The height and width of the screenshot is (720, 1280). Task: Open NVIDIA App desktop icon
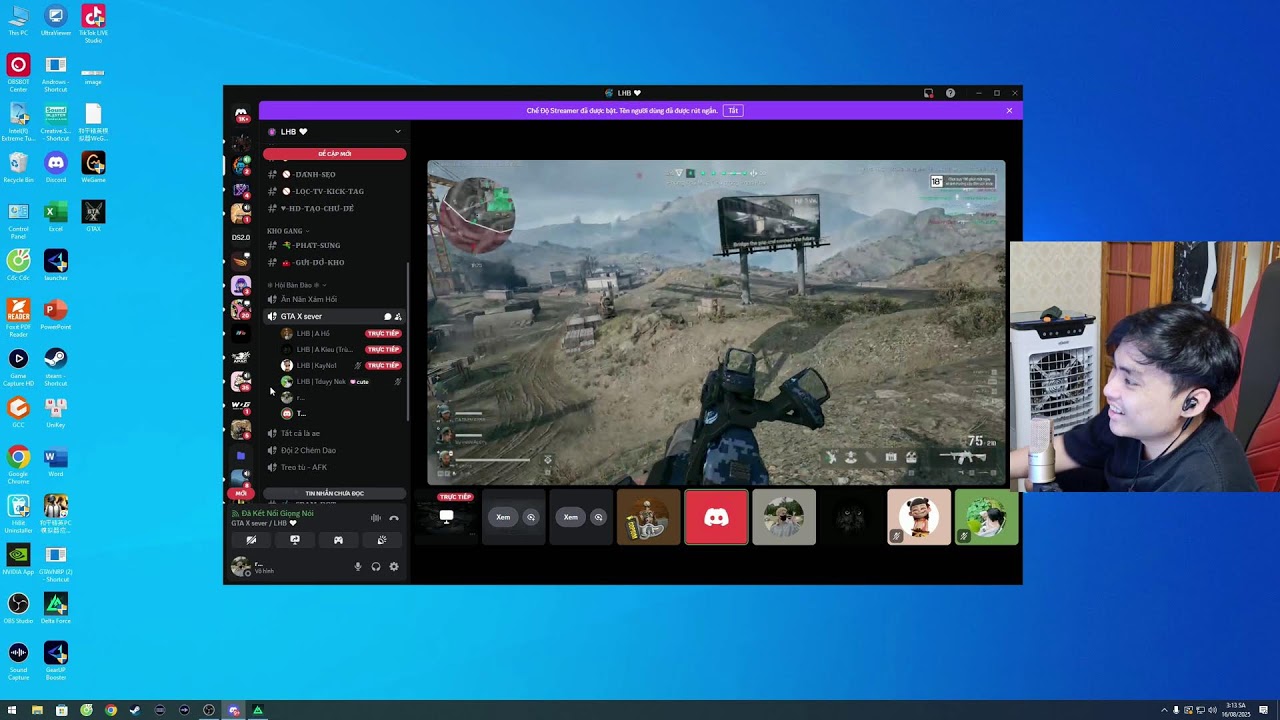tap(18, 559)
